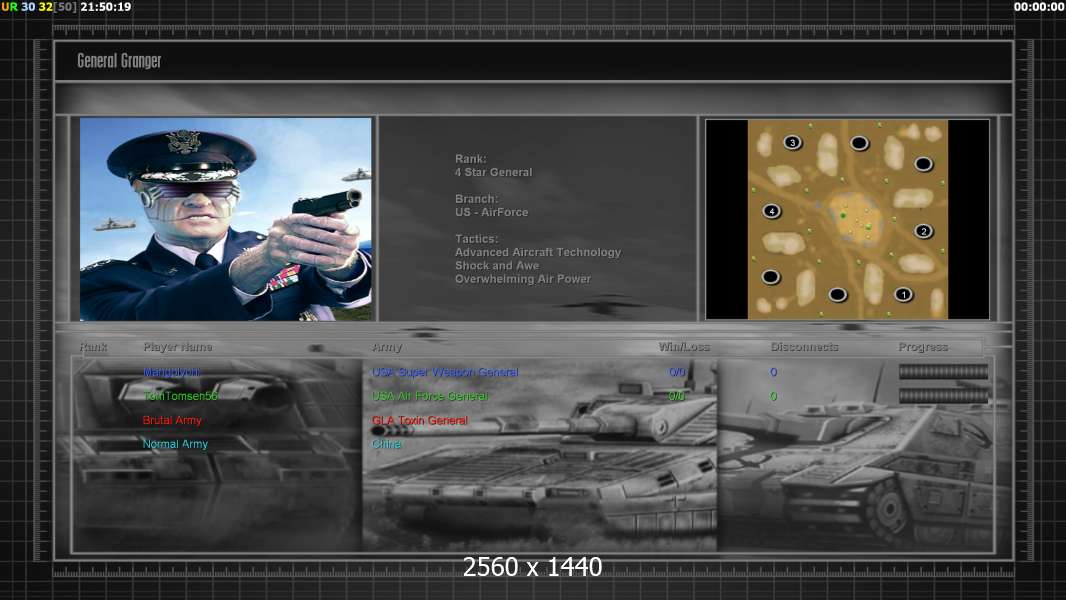Click the "Shock and Awe" tactic

497,266
